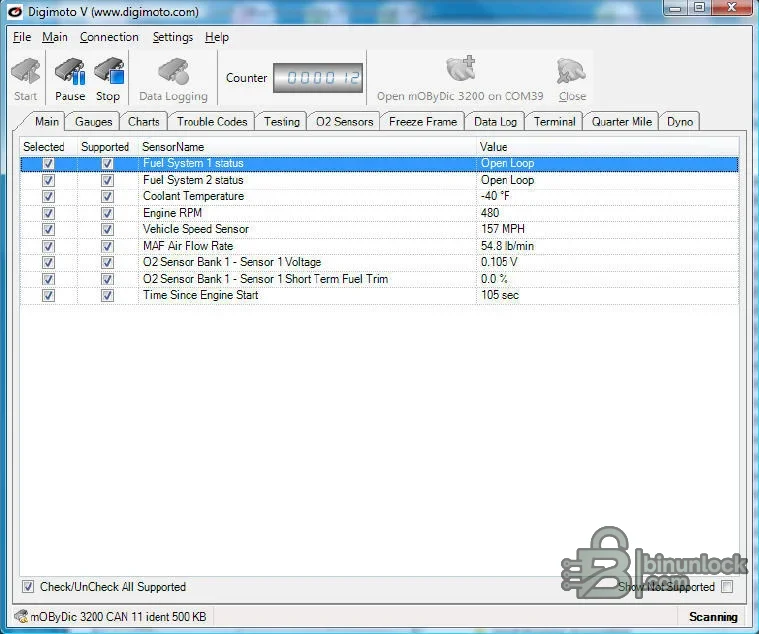Open the Connection menu
The height and width of the screenshot is (634, 759).
(109, 37)
